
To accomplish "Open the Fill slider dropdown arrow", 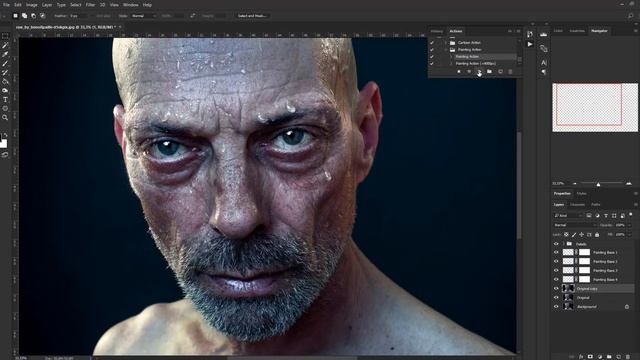I will pos(629,235).
